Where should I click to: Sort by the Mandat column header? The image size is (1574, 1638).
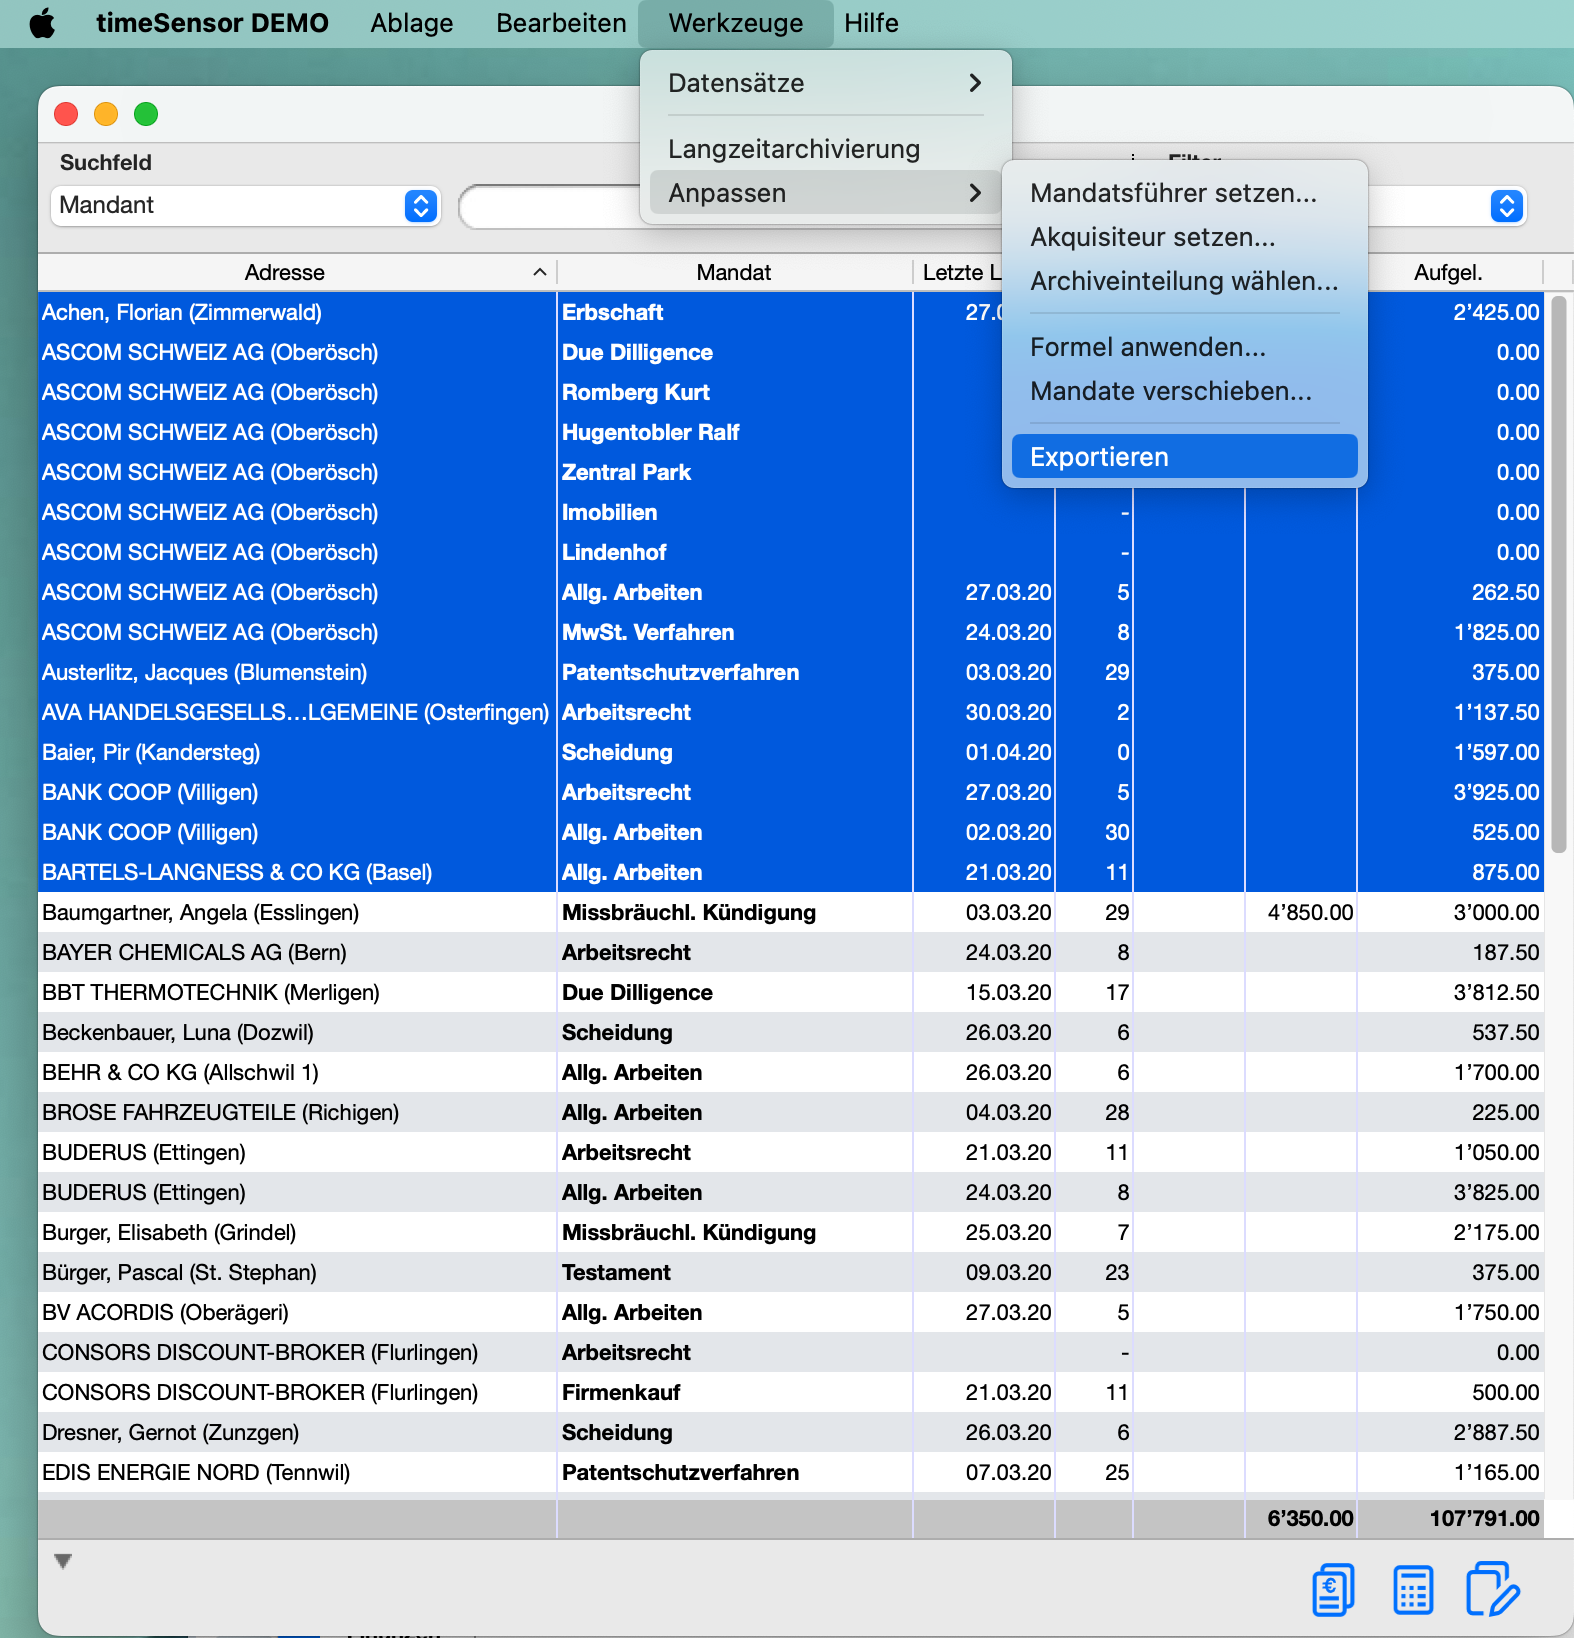[734, 272]
